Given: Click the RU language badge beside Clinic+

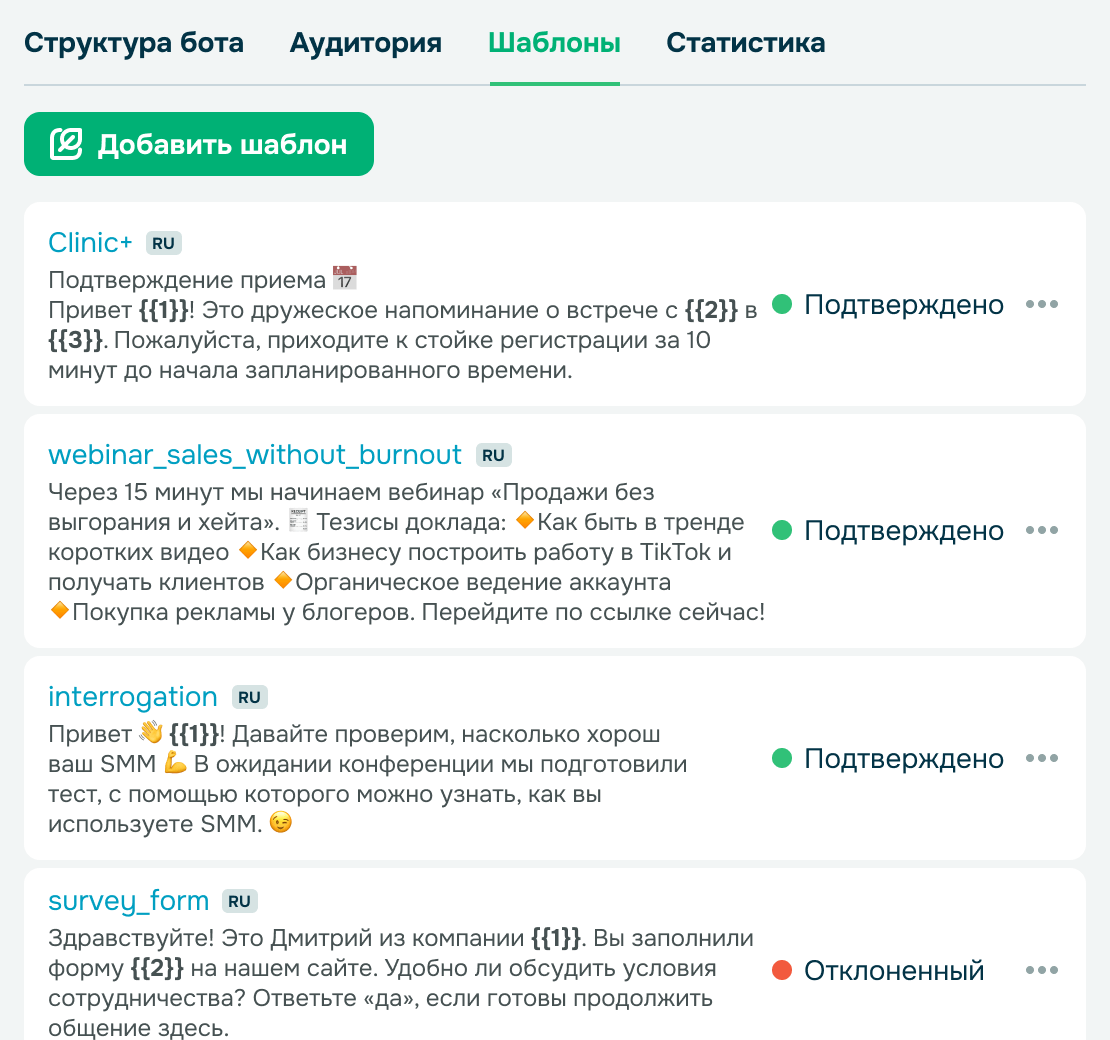Looking at the screenshot, I should (164, 243).
